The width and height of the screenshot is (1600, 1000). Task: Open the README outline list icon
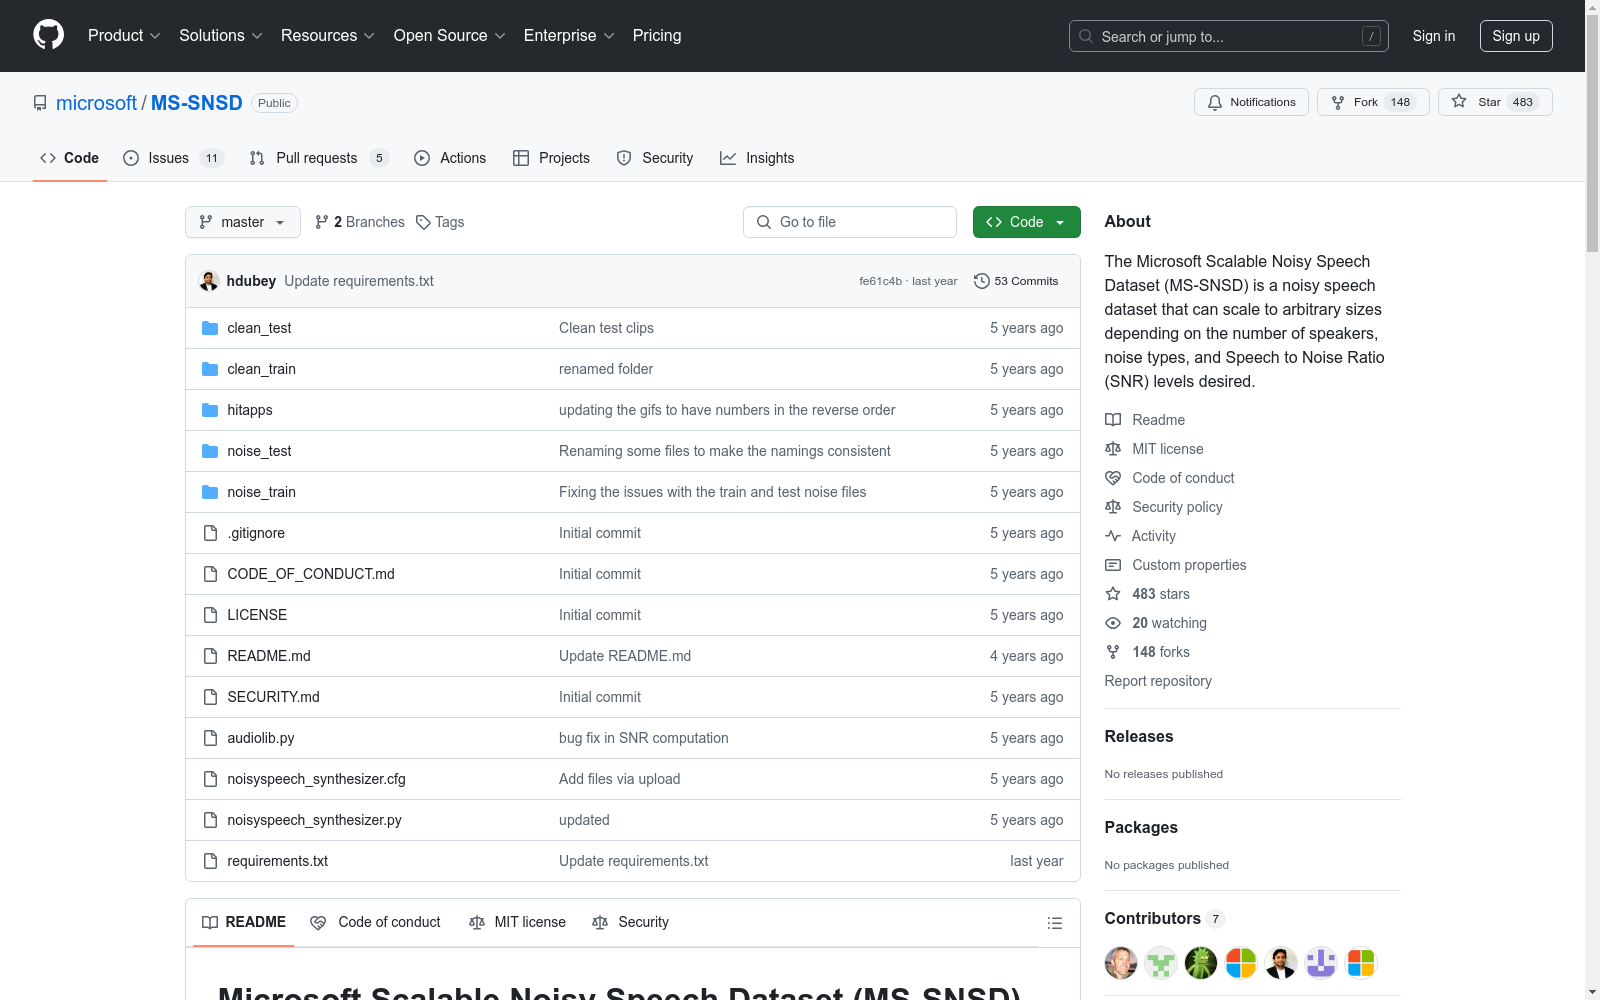click(1055, 923)
